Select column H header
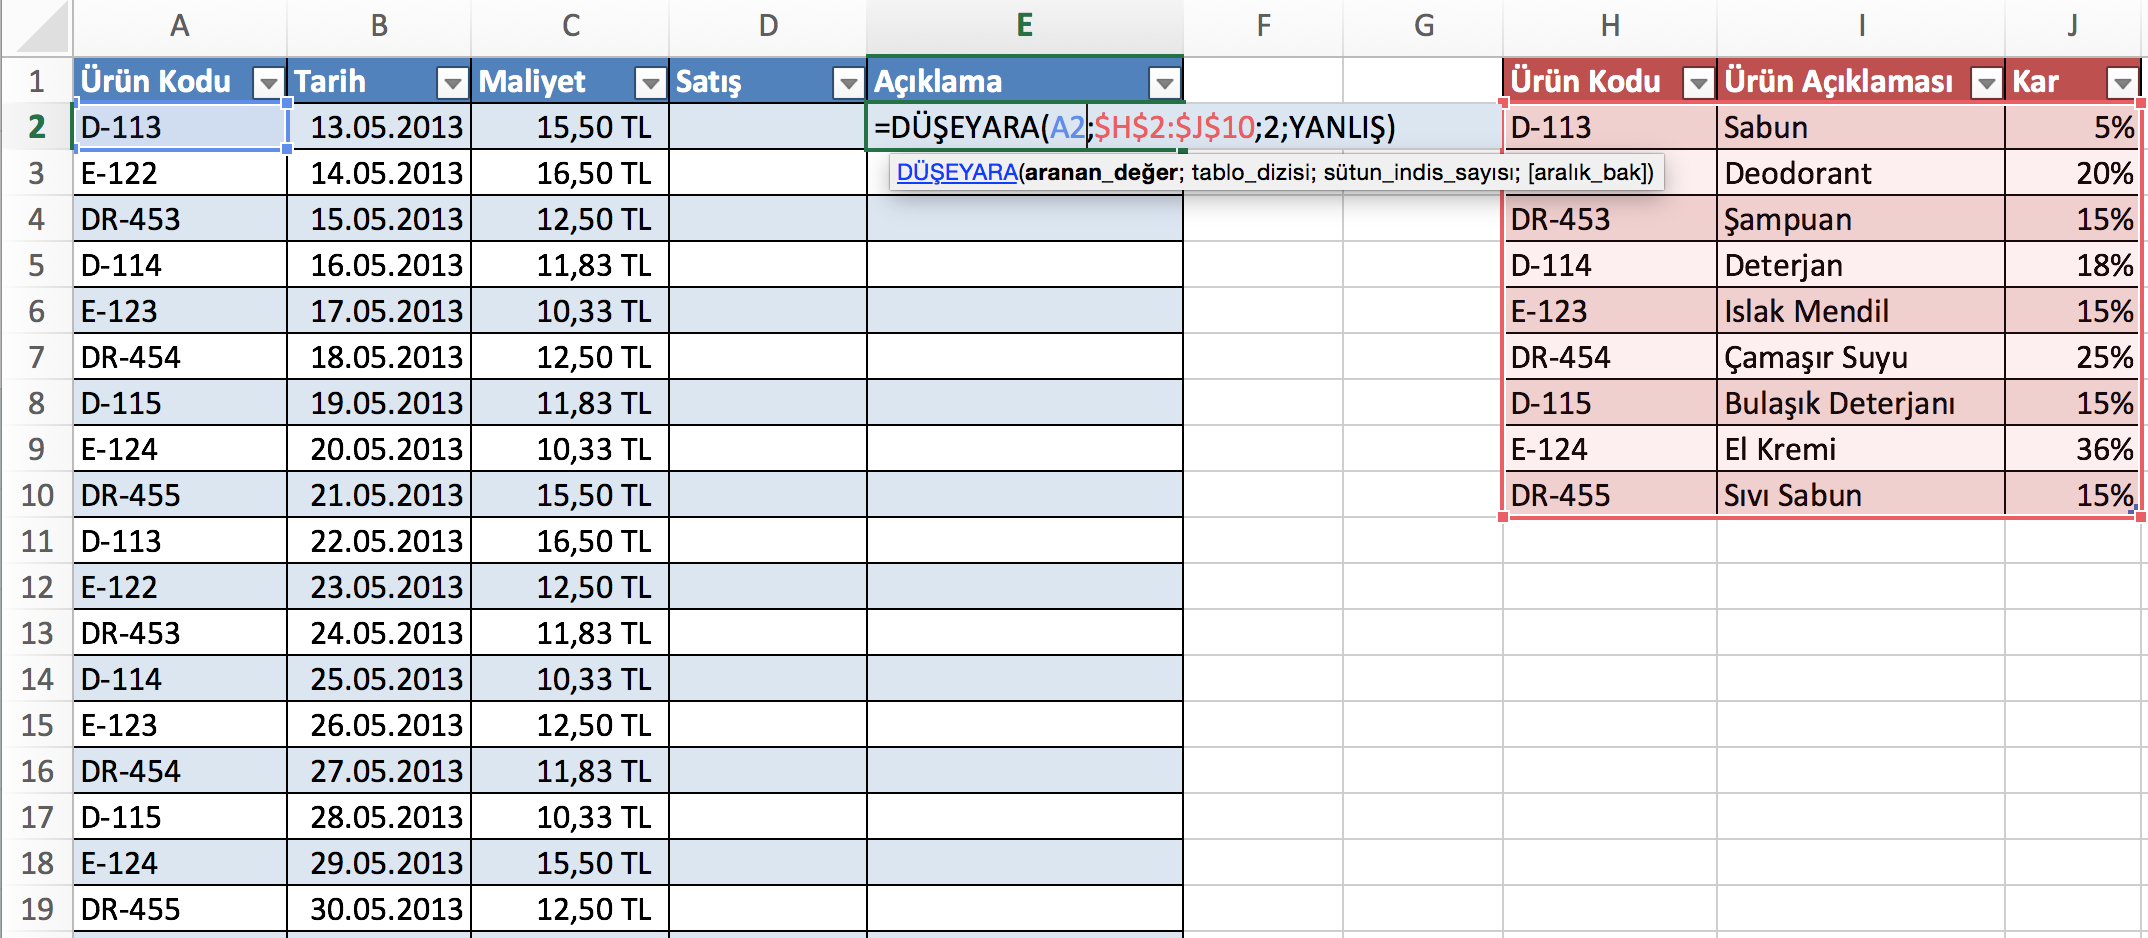The image size is (2148, 938). click(x=1609, y=26)
